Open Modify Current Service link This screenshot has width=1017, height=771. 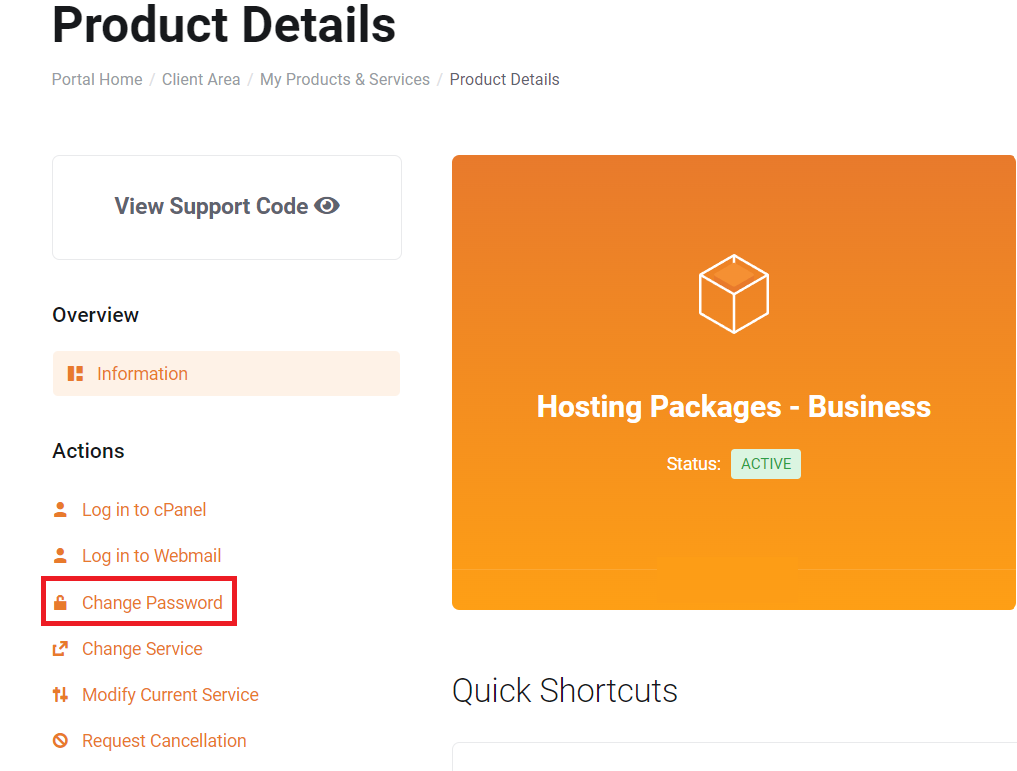[x=170, y=695]
